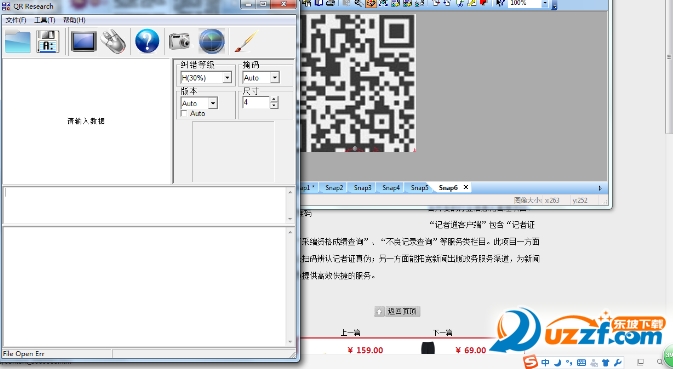Open help with the blue question mark icon
This screenshot has width=673, height=369.
[x=147, y=41]
